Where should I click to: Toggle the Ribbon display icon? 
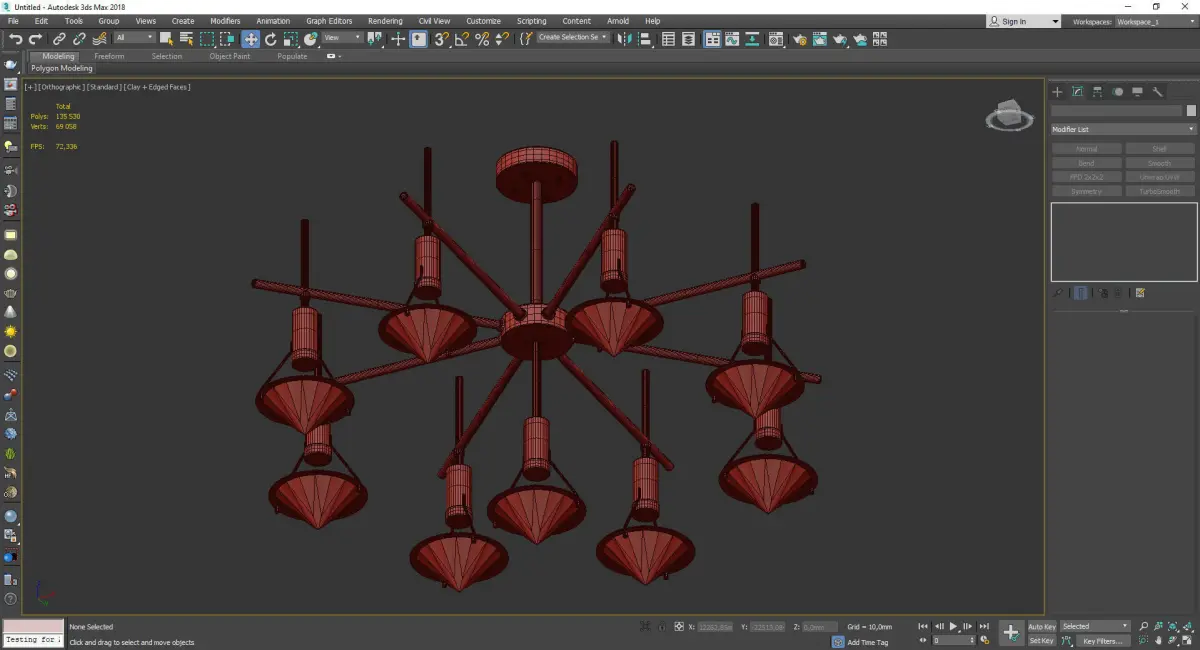(713, 39)
